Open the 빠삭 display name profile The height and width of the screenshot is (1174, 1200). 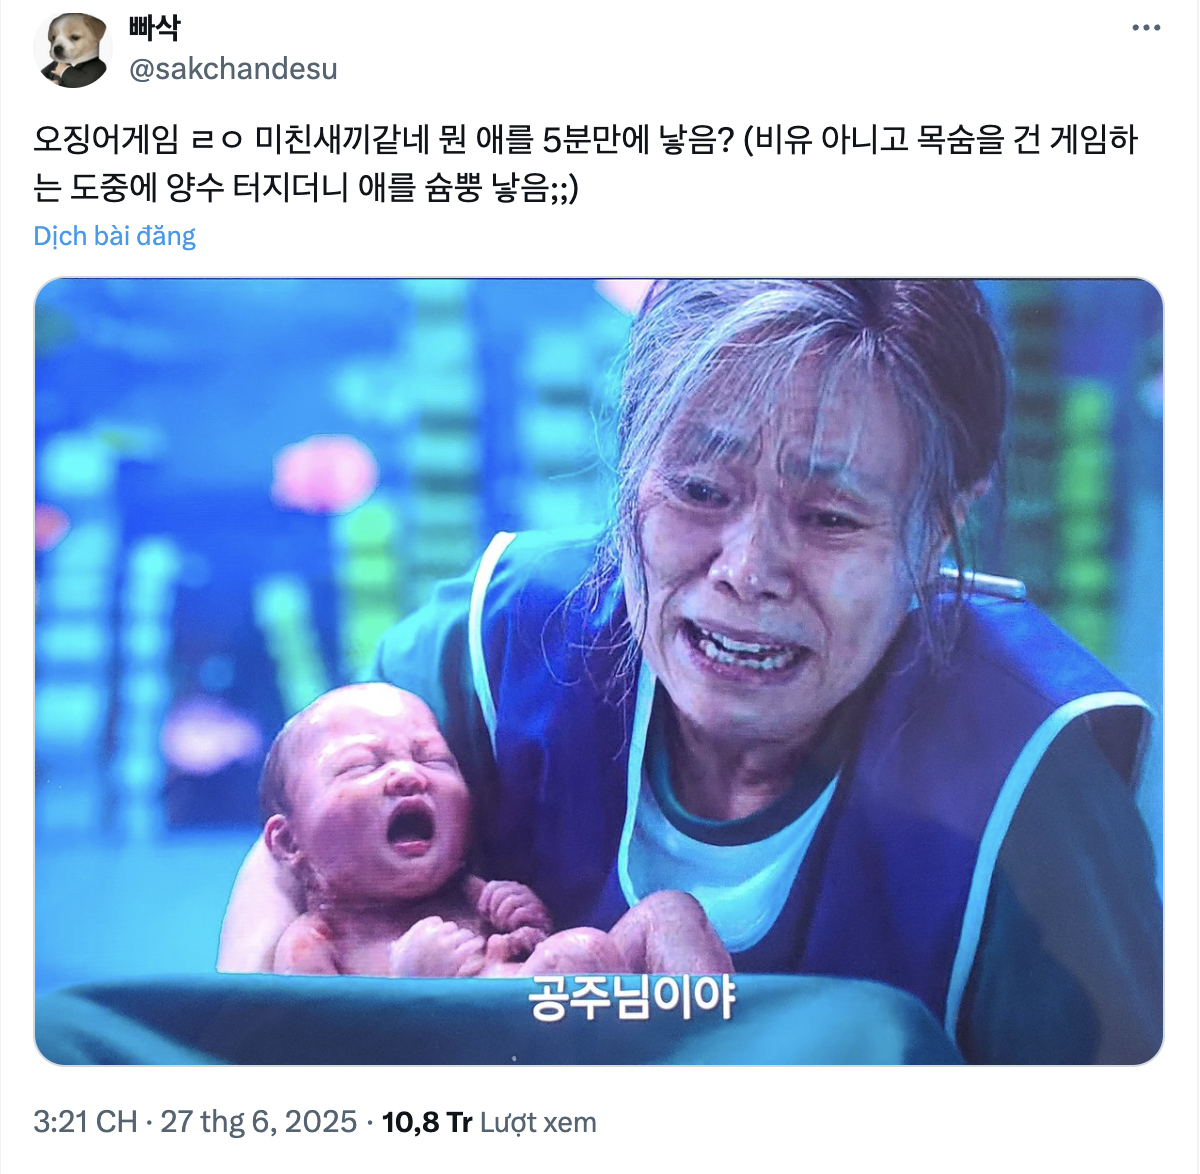[x=154, y=29]
